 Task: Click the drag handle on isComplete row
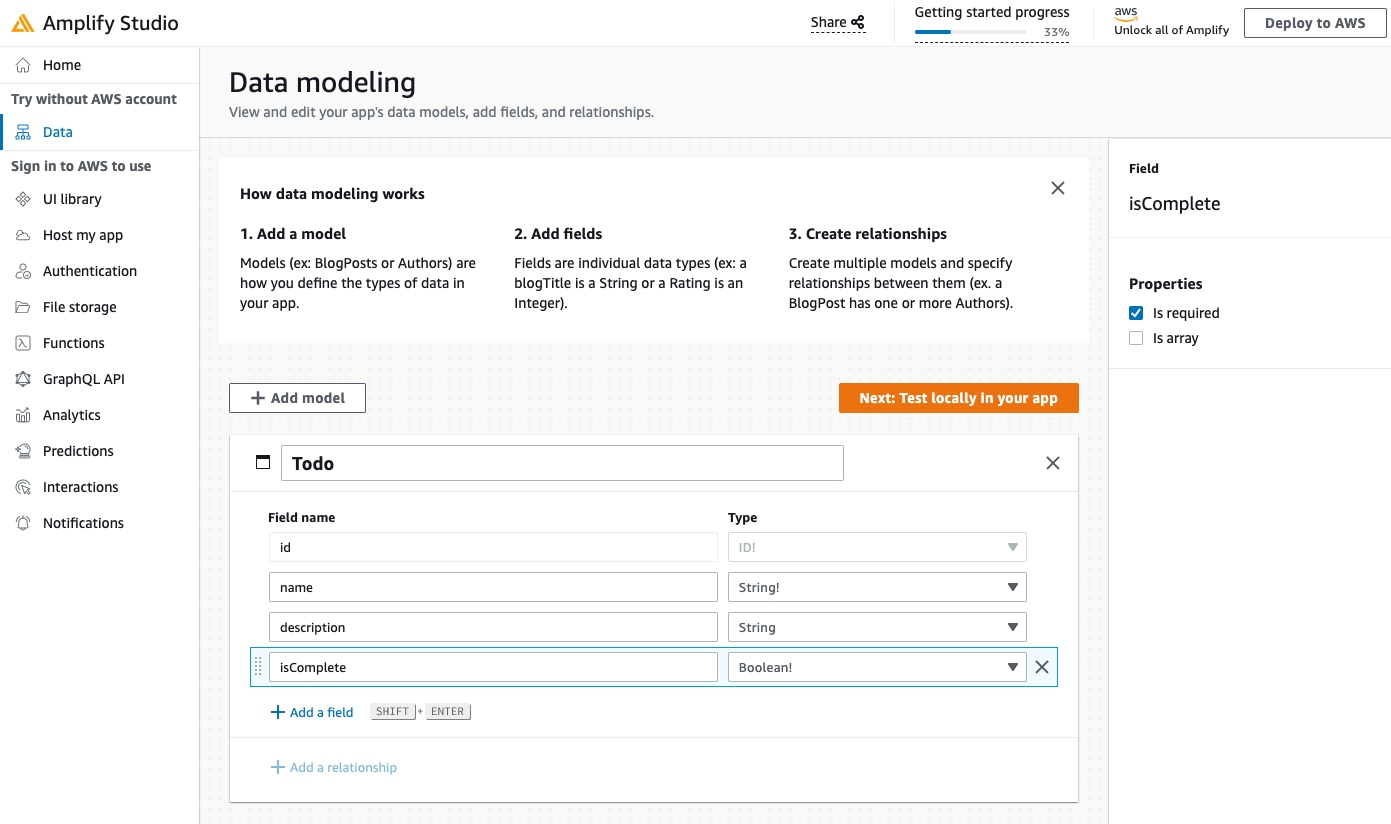(x=258, y=667)
